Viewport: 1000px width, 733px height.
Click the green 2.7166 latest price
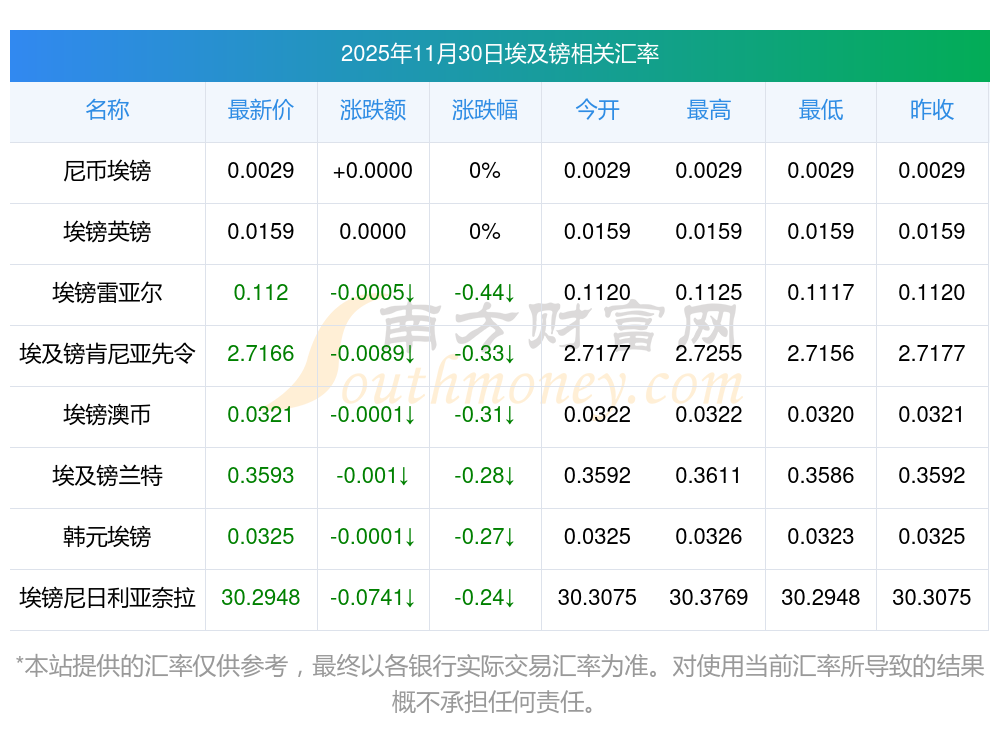click(x=261, y=354)
